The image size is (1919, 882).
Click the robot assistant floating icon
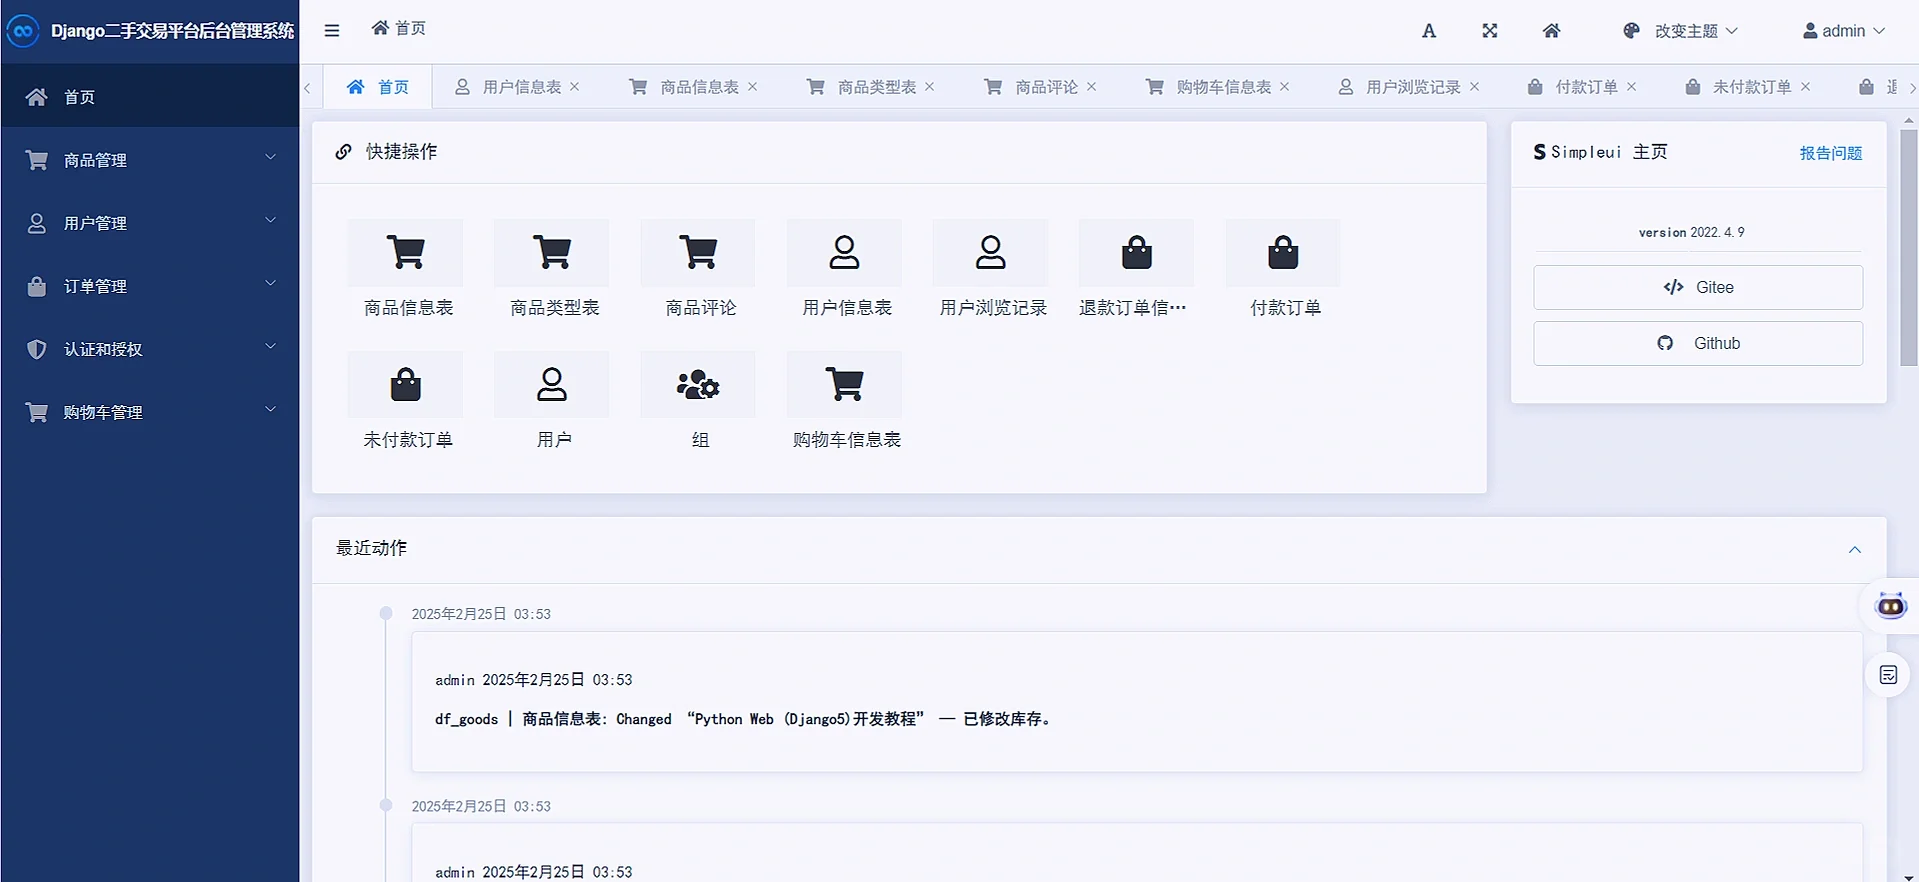1891,605
